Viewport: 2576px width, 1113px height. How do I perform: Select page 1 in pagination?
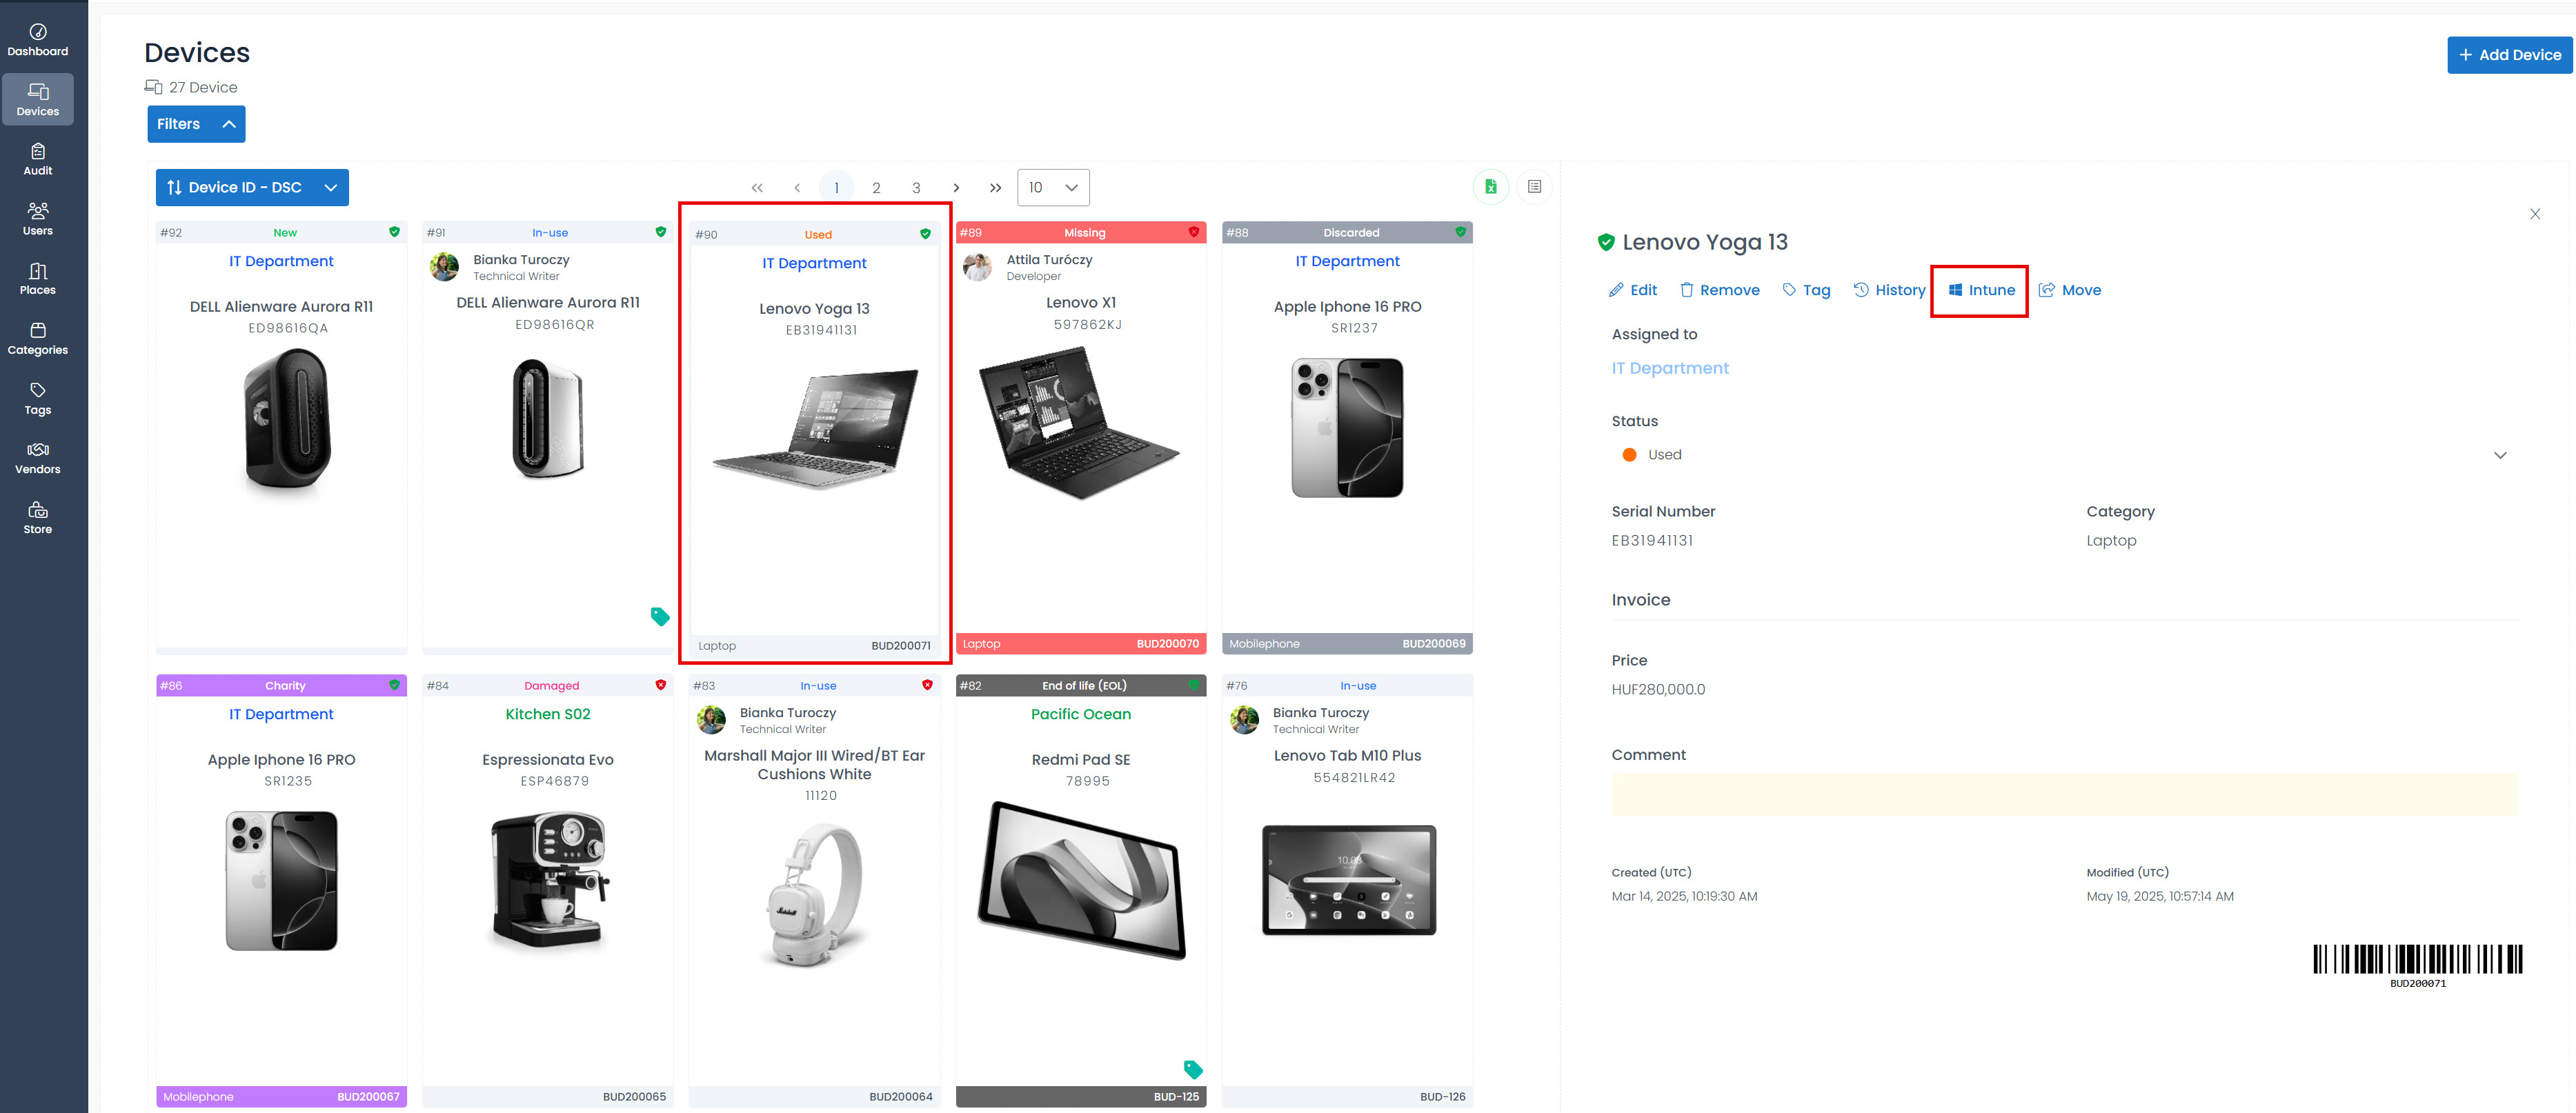[836, 188]
